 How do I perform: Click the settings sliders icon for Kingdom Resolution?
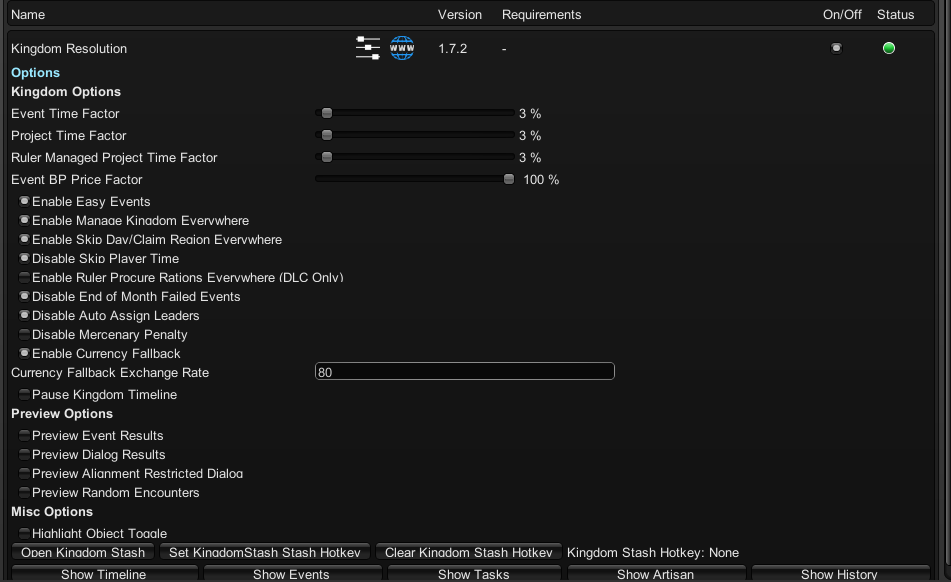click(367, 48)
